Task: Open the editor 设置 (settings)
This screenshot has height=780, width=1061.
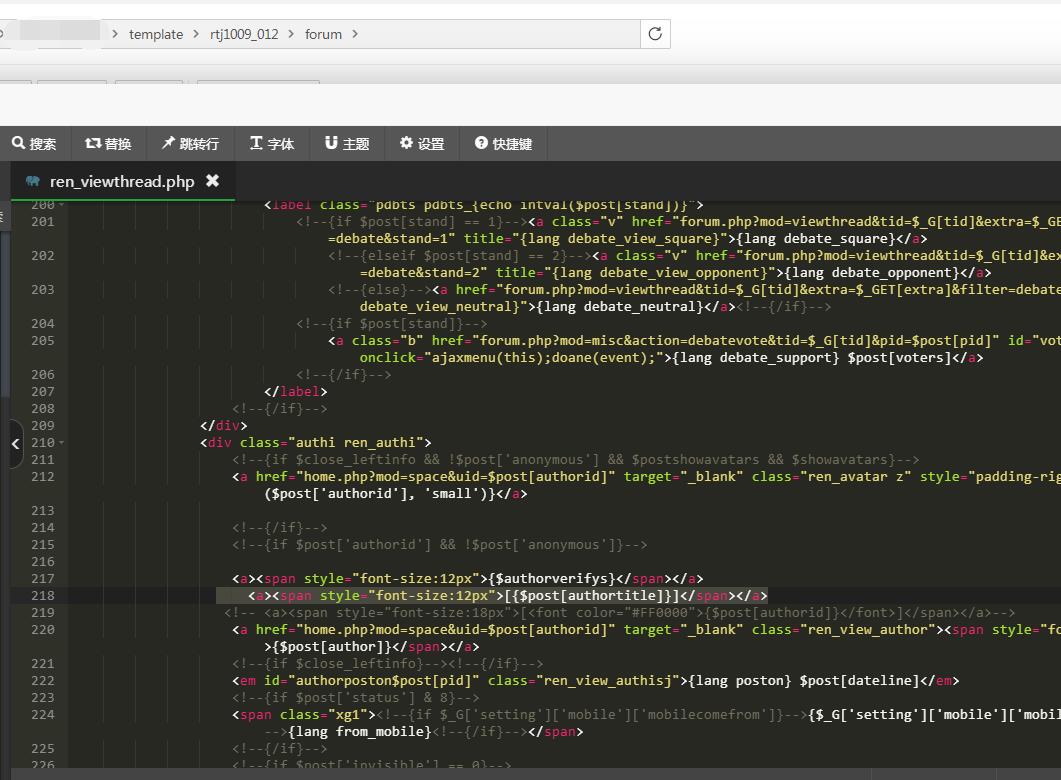Action: pyautogui.click(x=422, y=144)
